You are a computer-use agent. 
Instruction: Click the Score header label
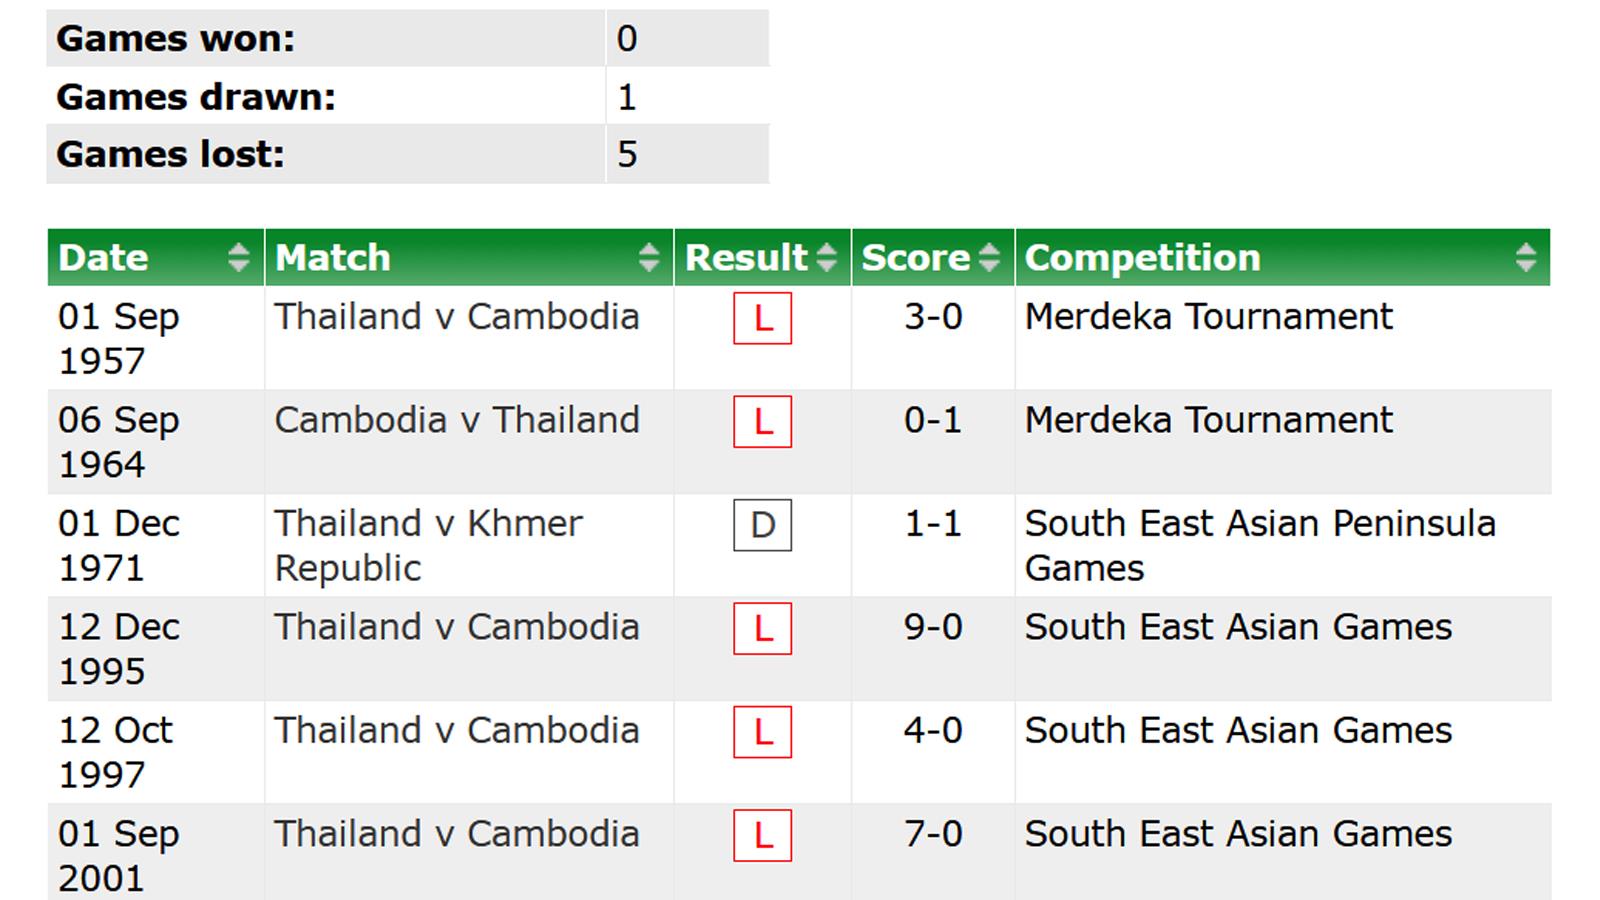(x=916, y=257)
